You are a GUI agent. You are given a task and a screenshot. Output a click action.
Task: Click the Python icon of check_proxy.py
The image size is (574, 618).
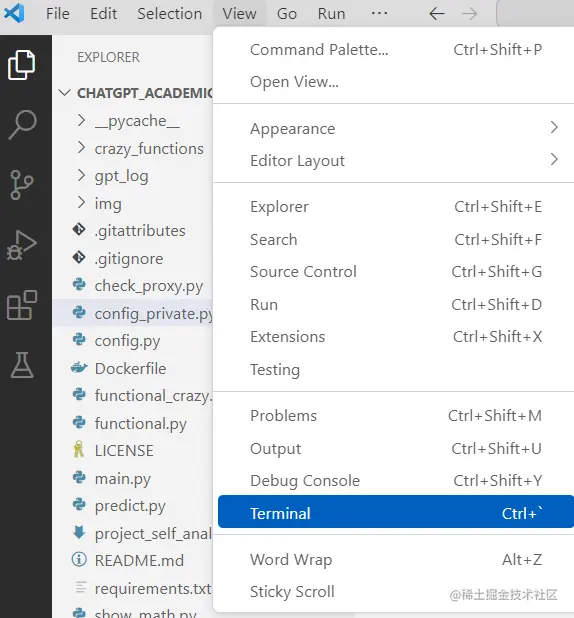tap(79, 285)
